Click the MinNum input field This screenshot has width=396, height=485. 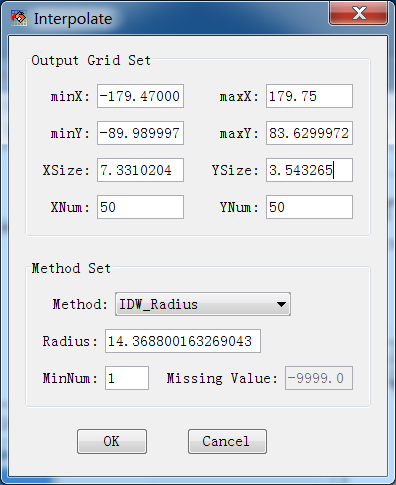[127, 378]
